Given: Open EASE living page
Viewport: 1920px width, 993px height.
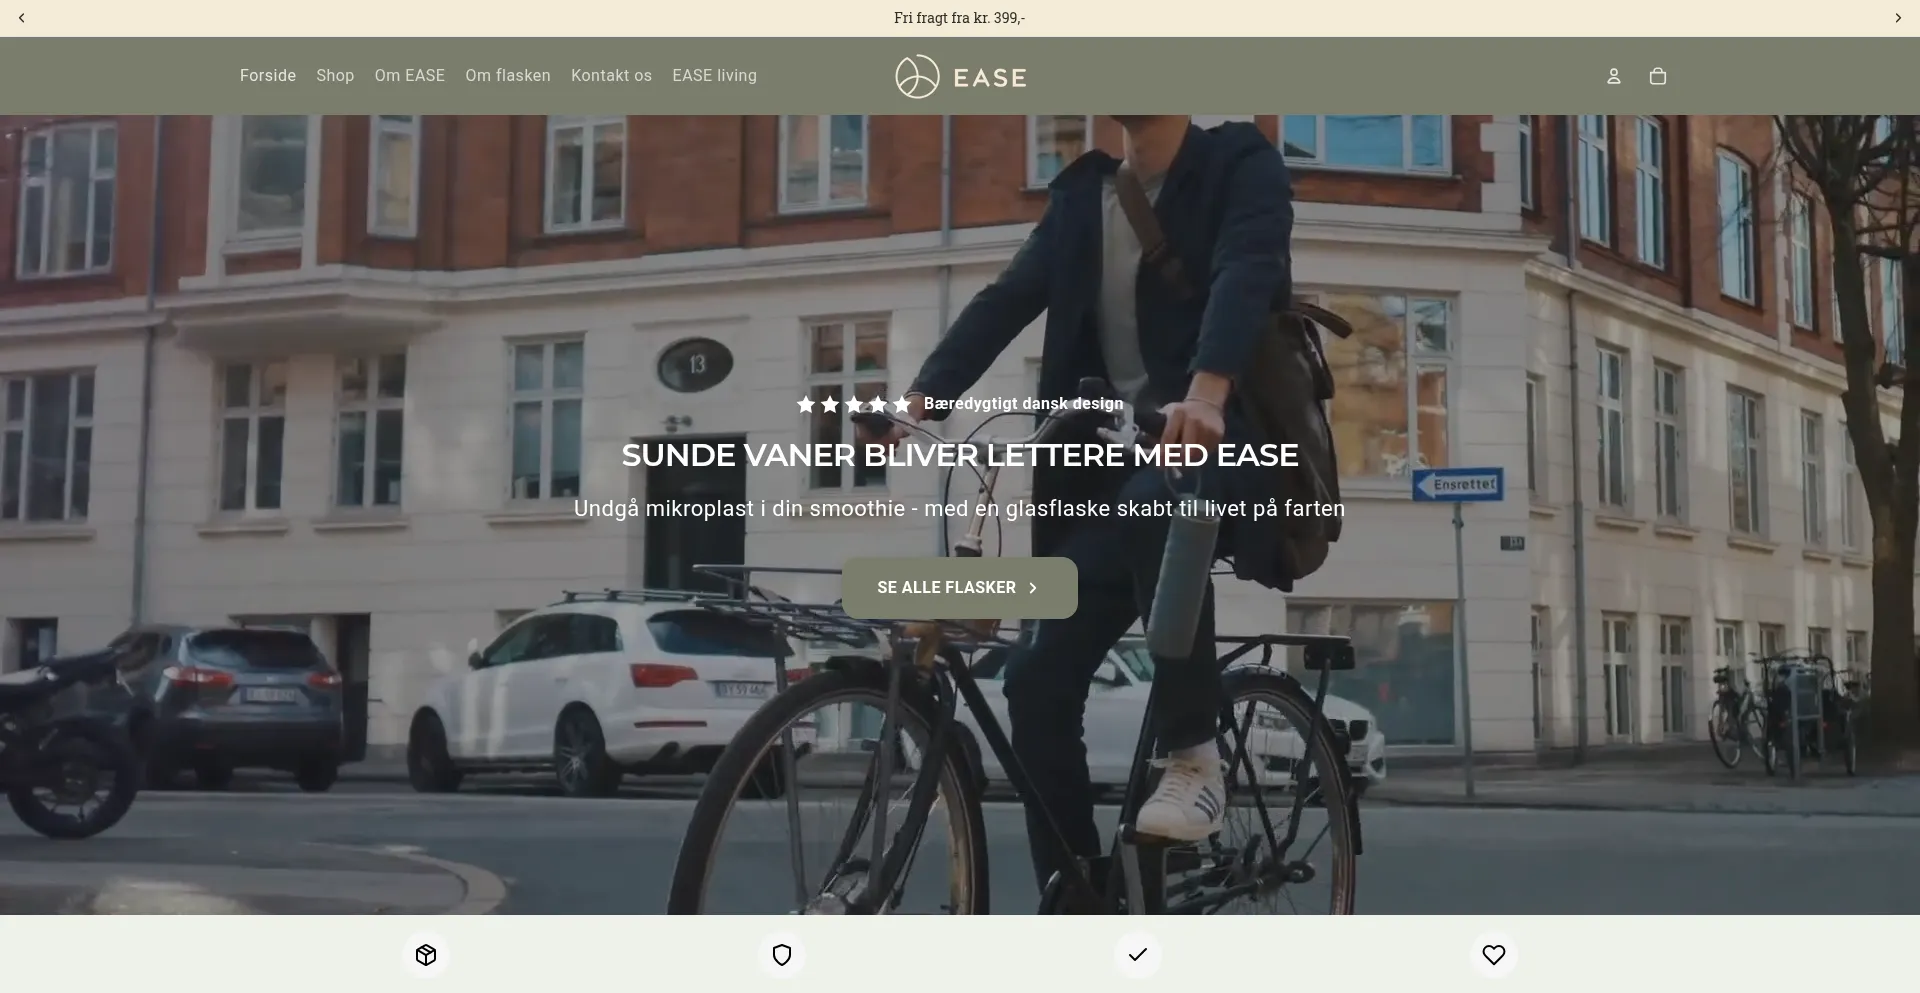Looking at the screenshot, I should tap(714, 76).
